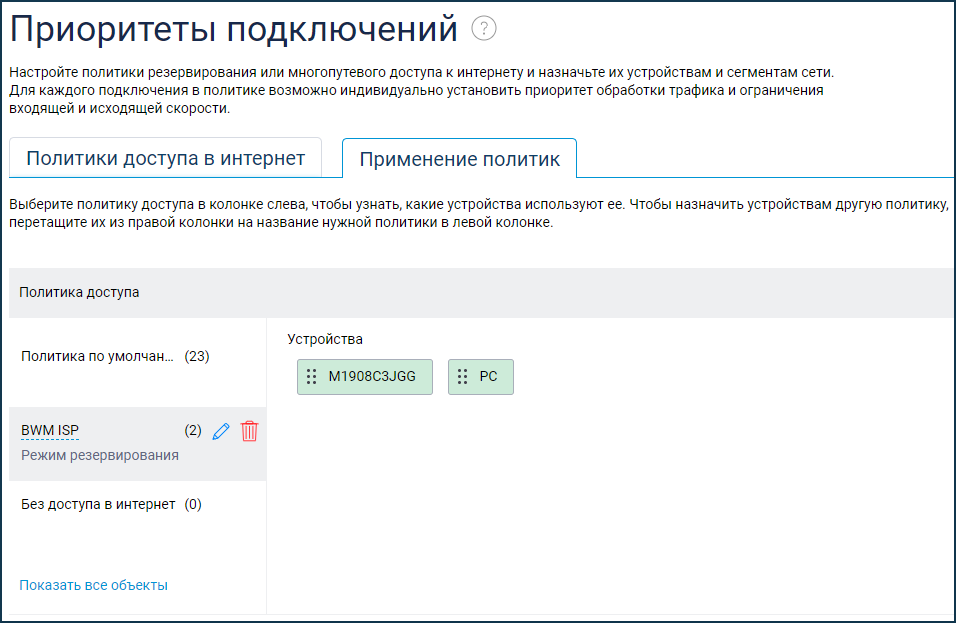Screen dimensions: 956x623
Task: Click the (2) device count beside BWM ISP
Action: click(x=193, y=431)
